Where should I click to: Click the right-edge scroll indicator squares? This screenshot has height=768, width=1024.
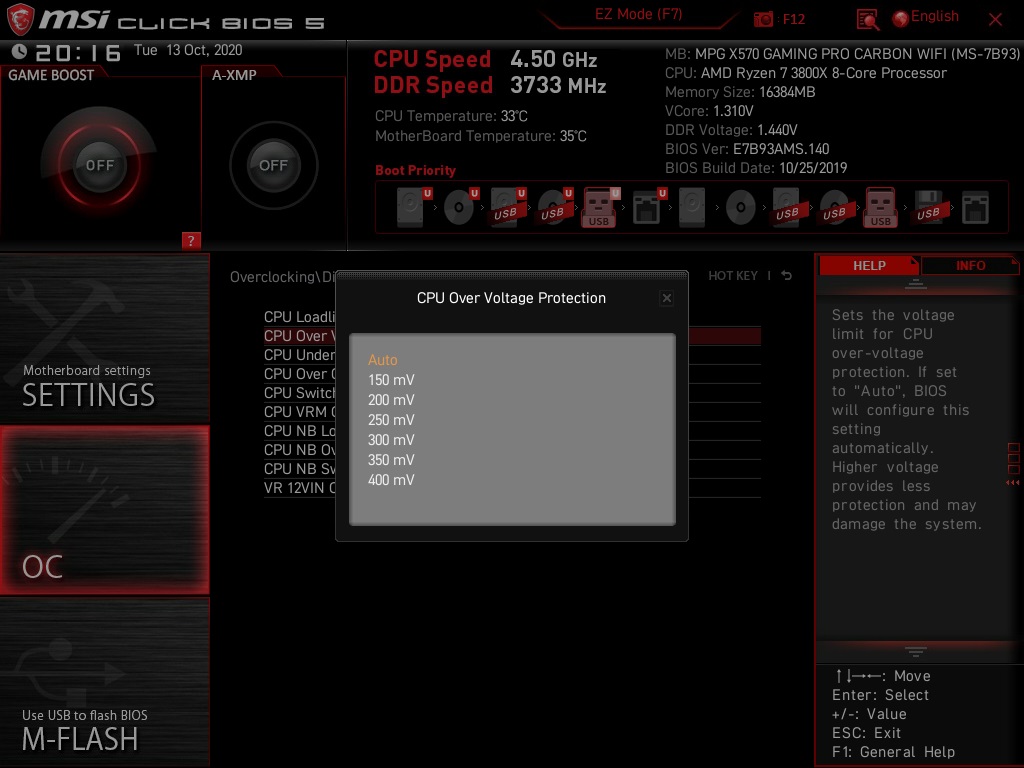1014,459
